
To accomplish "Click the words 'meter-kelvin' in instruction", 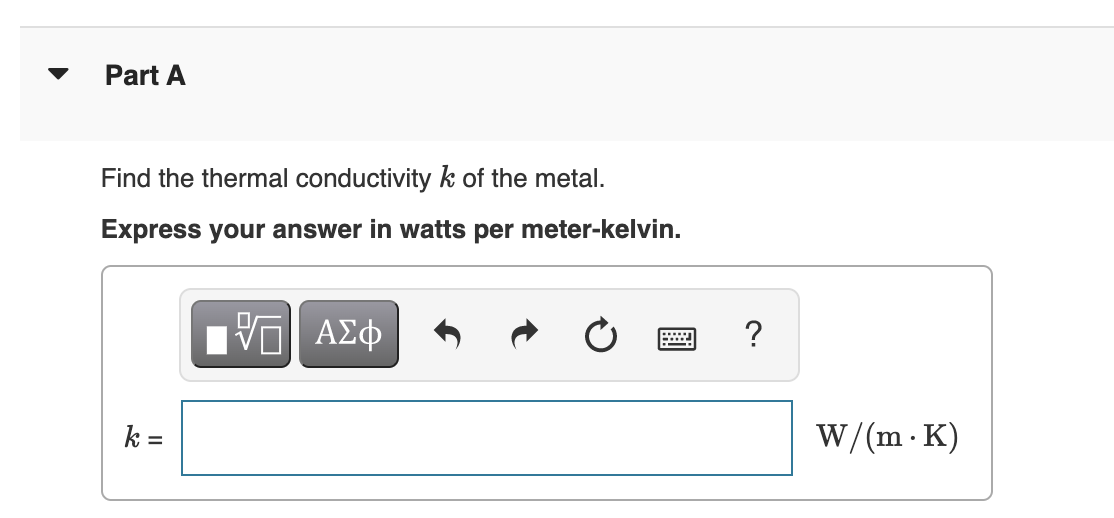I will pos(601,230).
